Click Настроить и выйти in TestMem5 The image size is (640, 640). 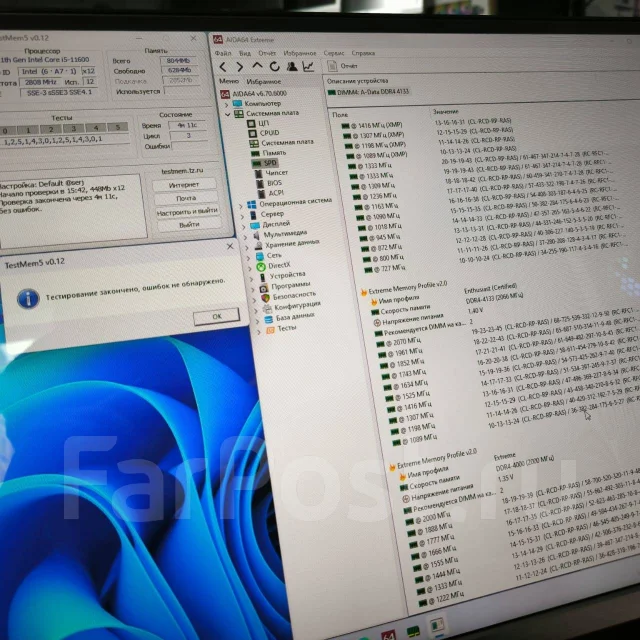click(x=187, y=212)
